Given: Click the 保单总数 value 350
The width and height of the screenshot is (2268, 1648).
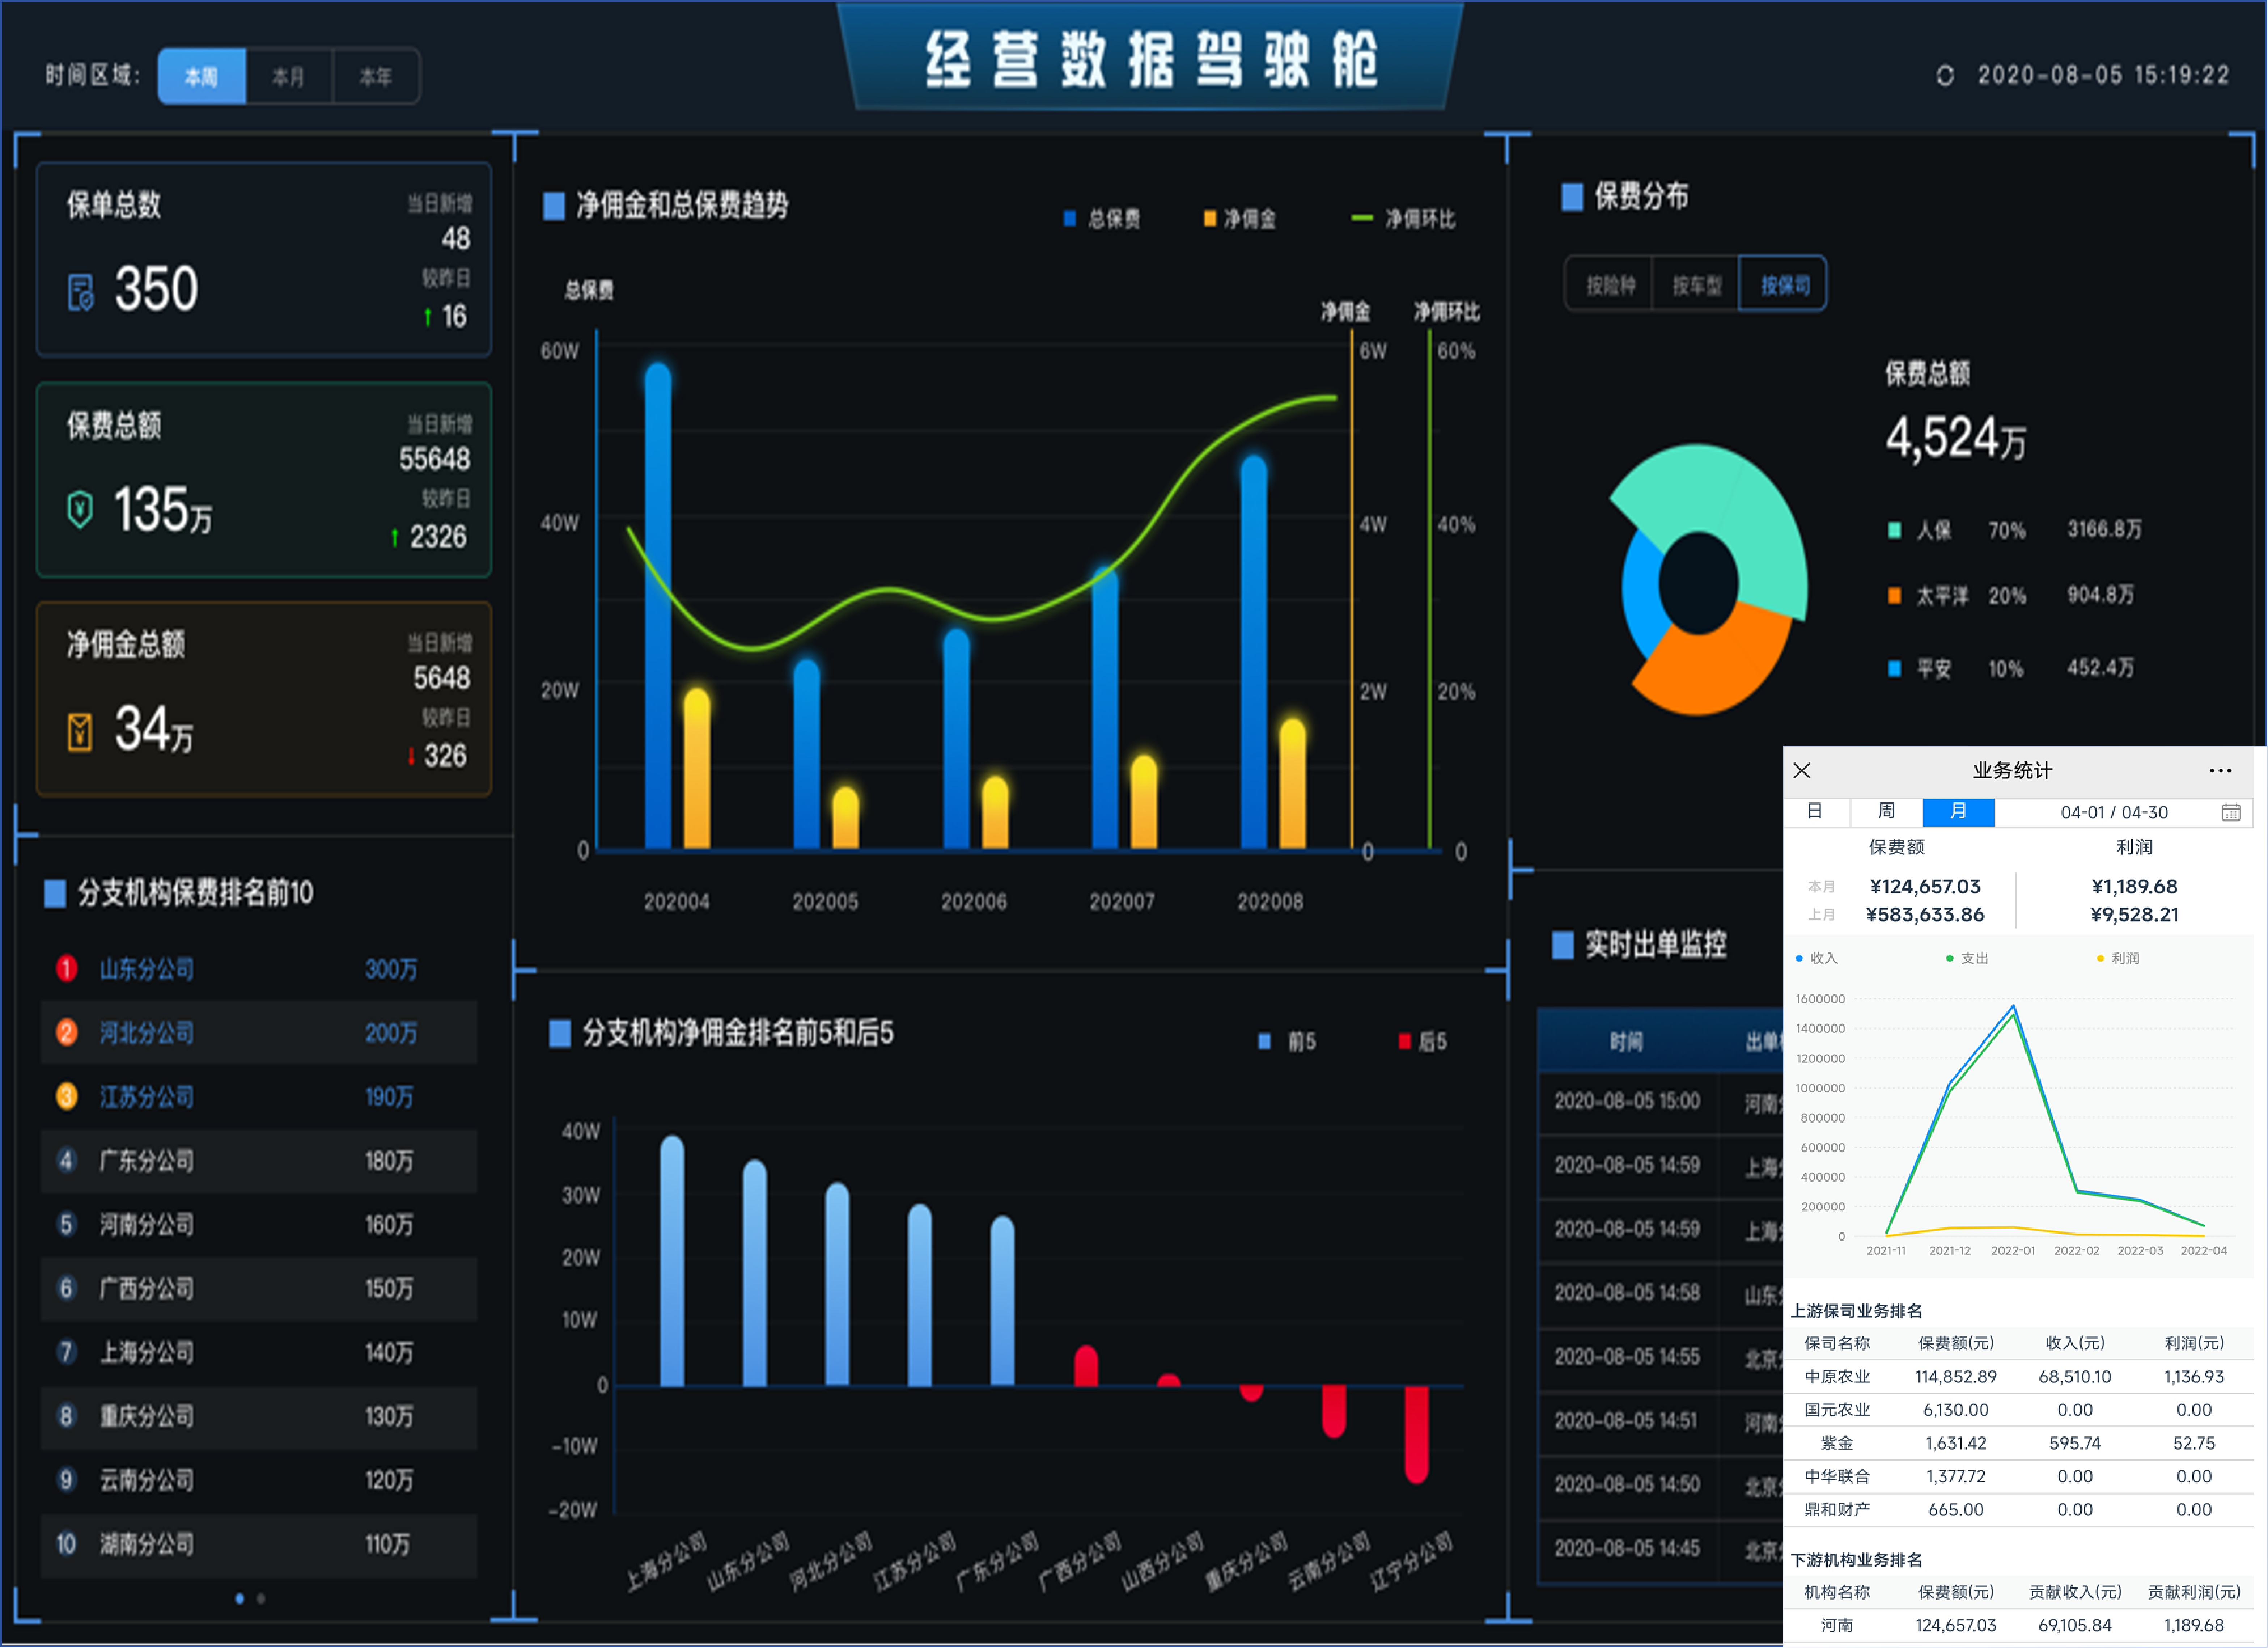Looking at the screenshot, I should click(x=156, y=289).
